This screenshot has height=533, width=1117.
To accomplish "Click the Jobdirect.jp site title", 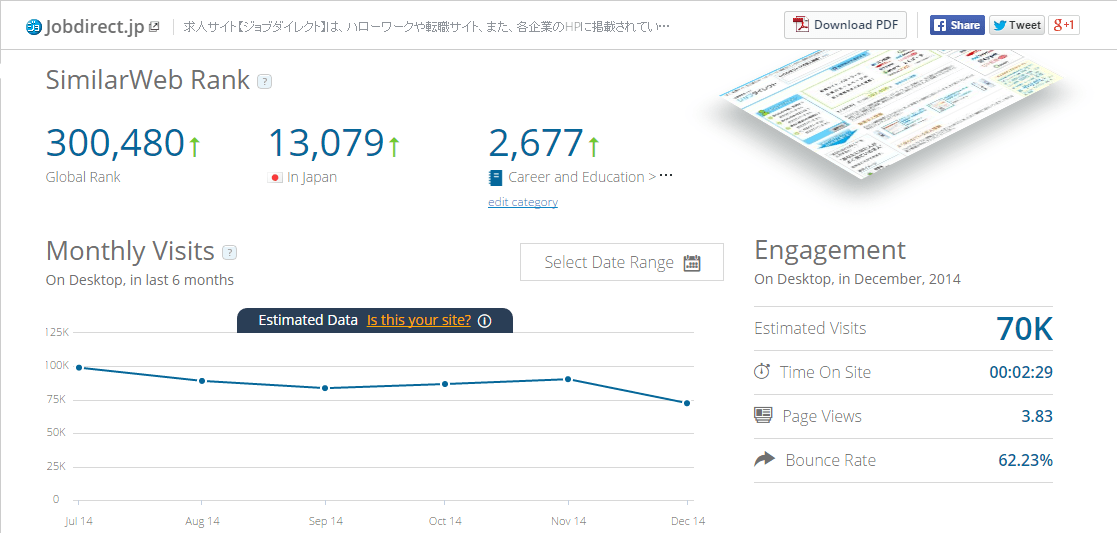I will click(x=95, y=28).
